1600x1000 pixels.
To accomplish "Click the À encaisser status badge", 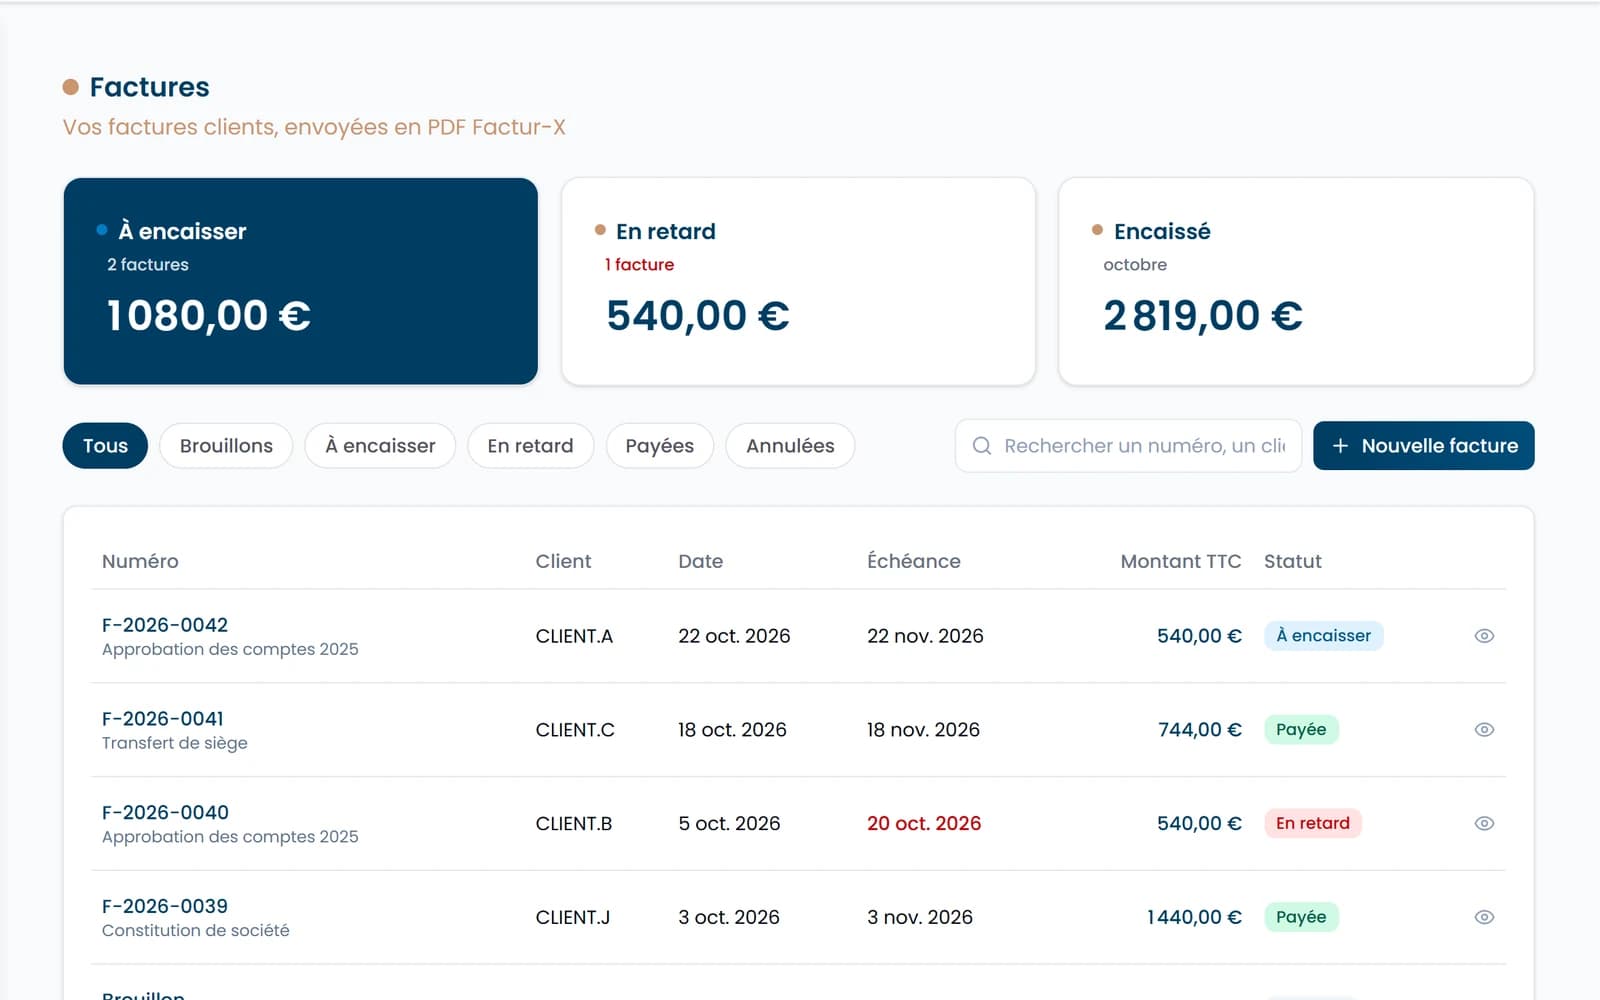I will click(1323, 636).
